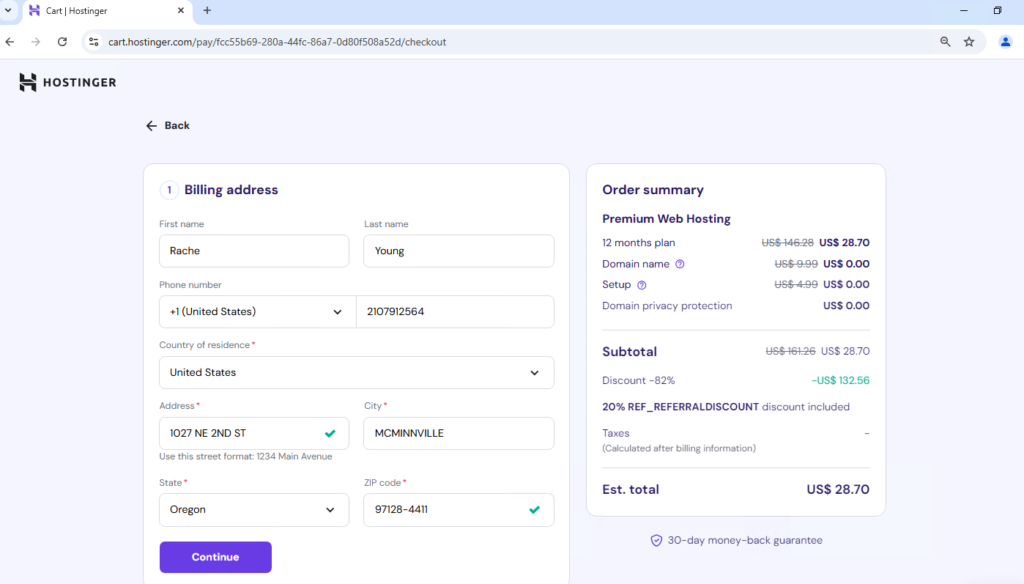View site information icon in address bar

(93, 42)
